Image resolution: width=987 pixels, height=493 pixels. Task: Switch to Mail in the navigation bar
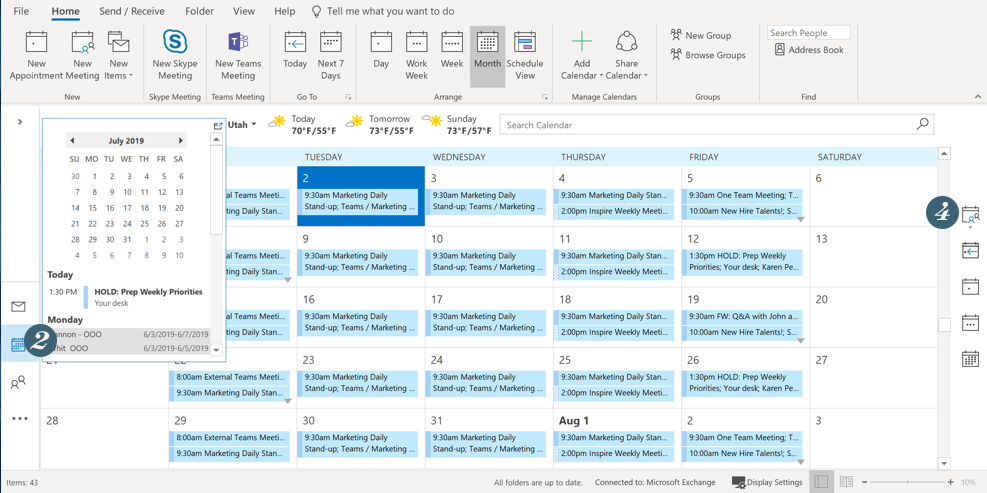19,307
